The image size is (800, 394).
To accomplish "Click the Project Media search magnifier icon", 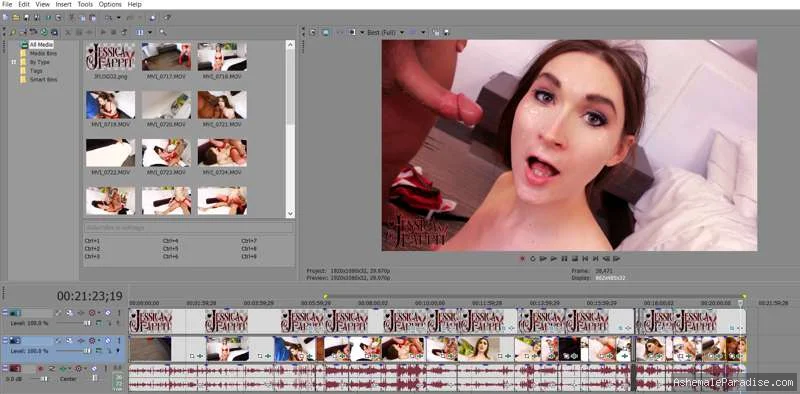I will [x=163, y=32].
